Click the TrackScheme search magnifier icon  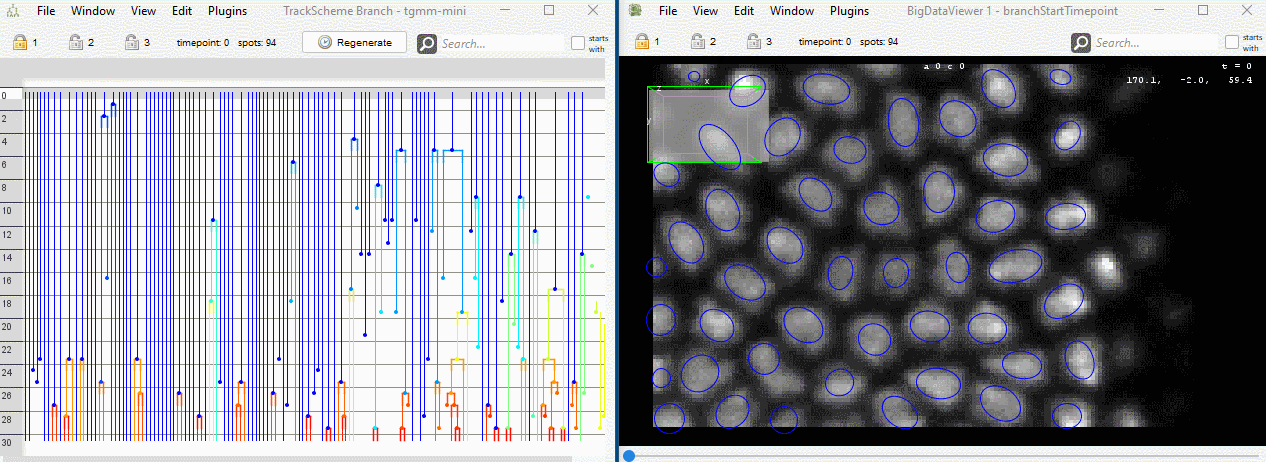(427, 43)
